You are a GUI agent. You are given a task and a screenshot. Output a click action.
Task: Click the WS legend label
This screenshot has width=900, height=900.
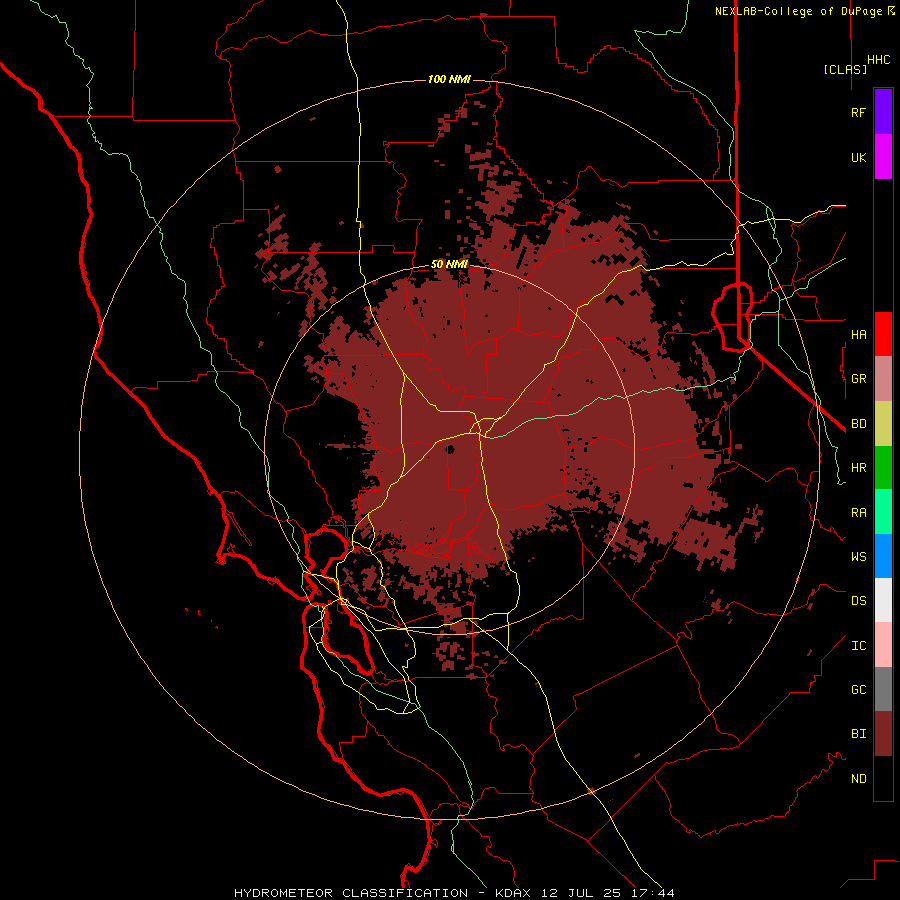pyautogui.click(x=858, y=556)
